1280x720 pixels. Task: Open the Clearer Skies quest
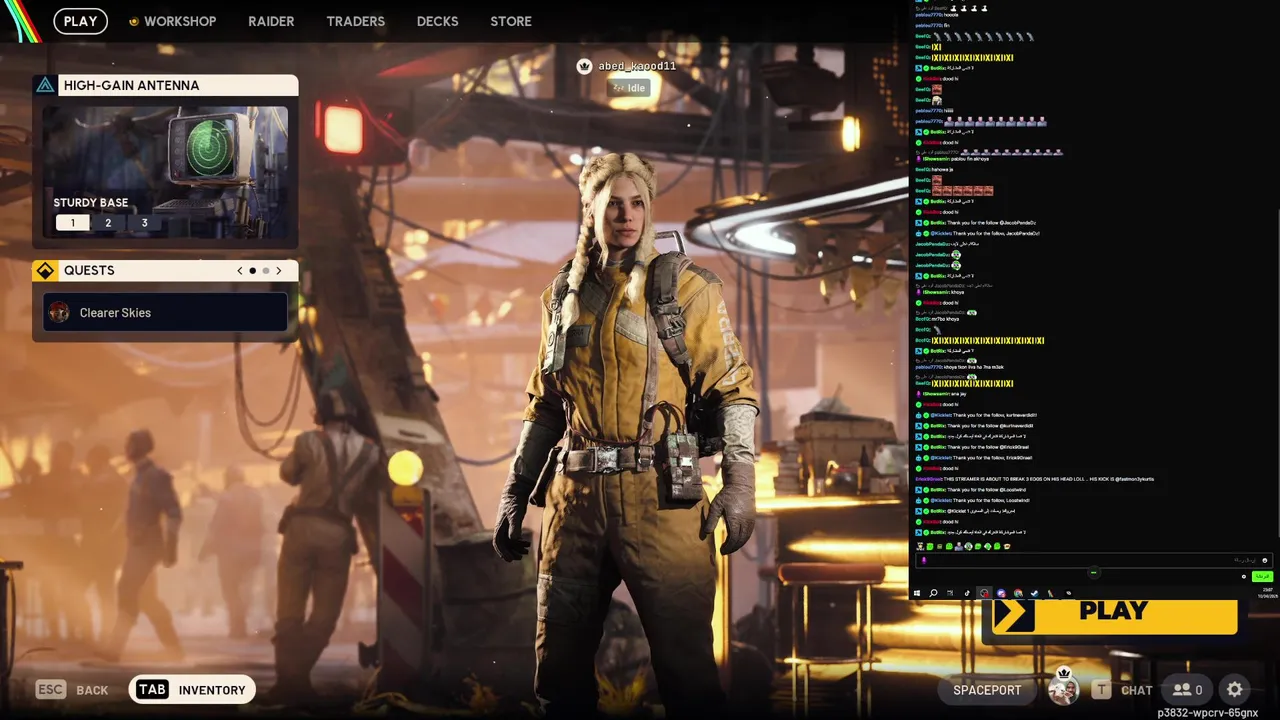(165, 313)
